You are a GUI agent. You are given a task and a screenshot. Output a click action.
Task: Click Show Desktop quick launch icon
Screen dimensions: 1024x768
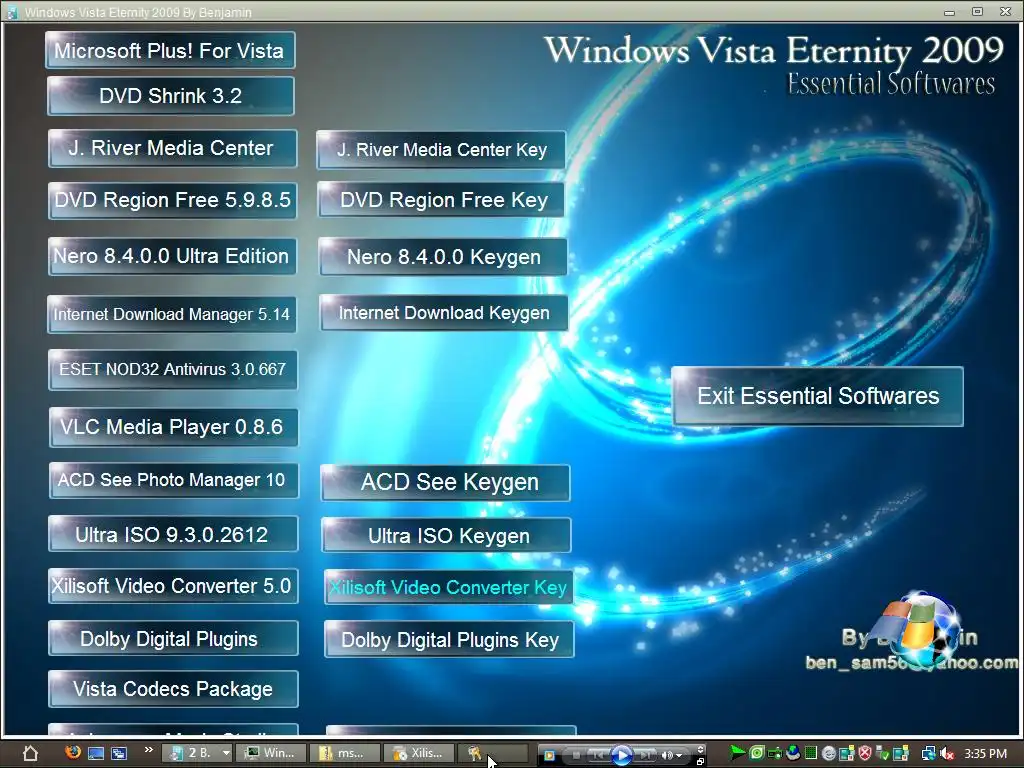pyautogui.click(x=96, y=753)
